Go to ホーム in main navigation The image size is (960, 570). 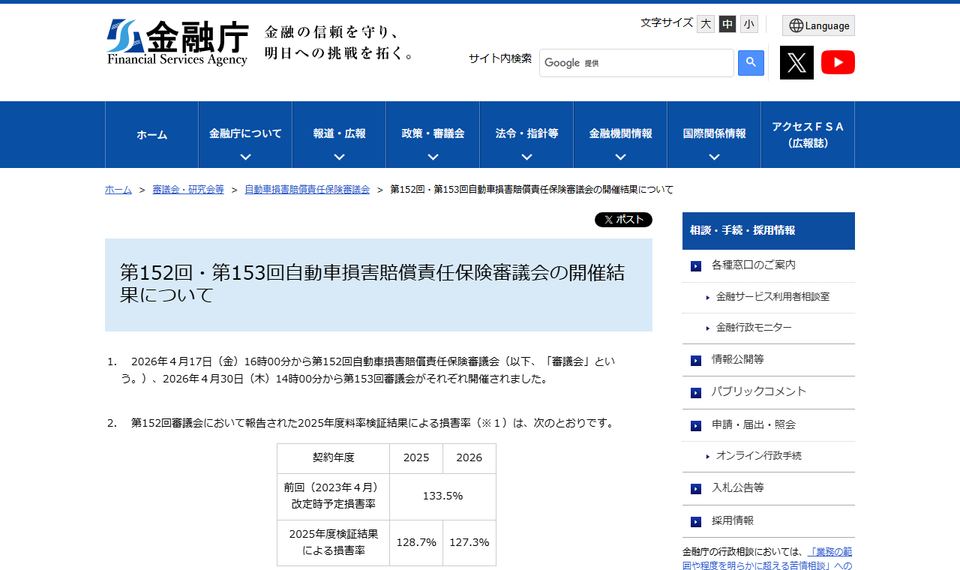pyautogui.click(x=152, y=135)
